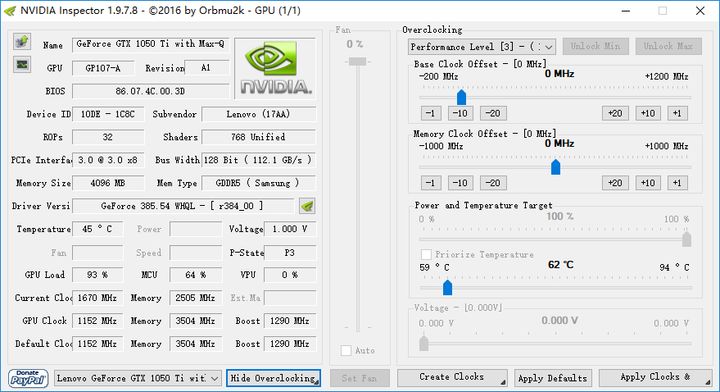
Task: Click the BIOS field 86.07.4C.00.3D
Action: [x=151, y=91]
